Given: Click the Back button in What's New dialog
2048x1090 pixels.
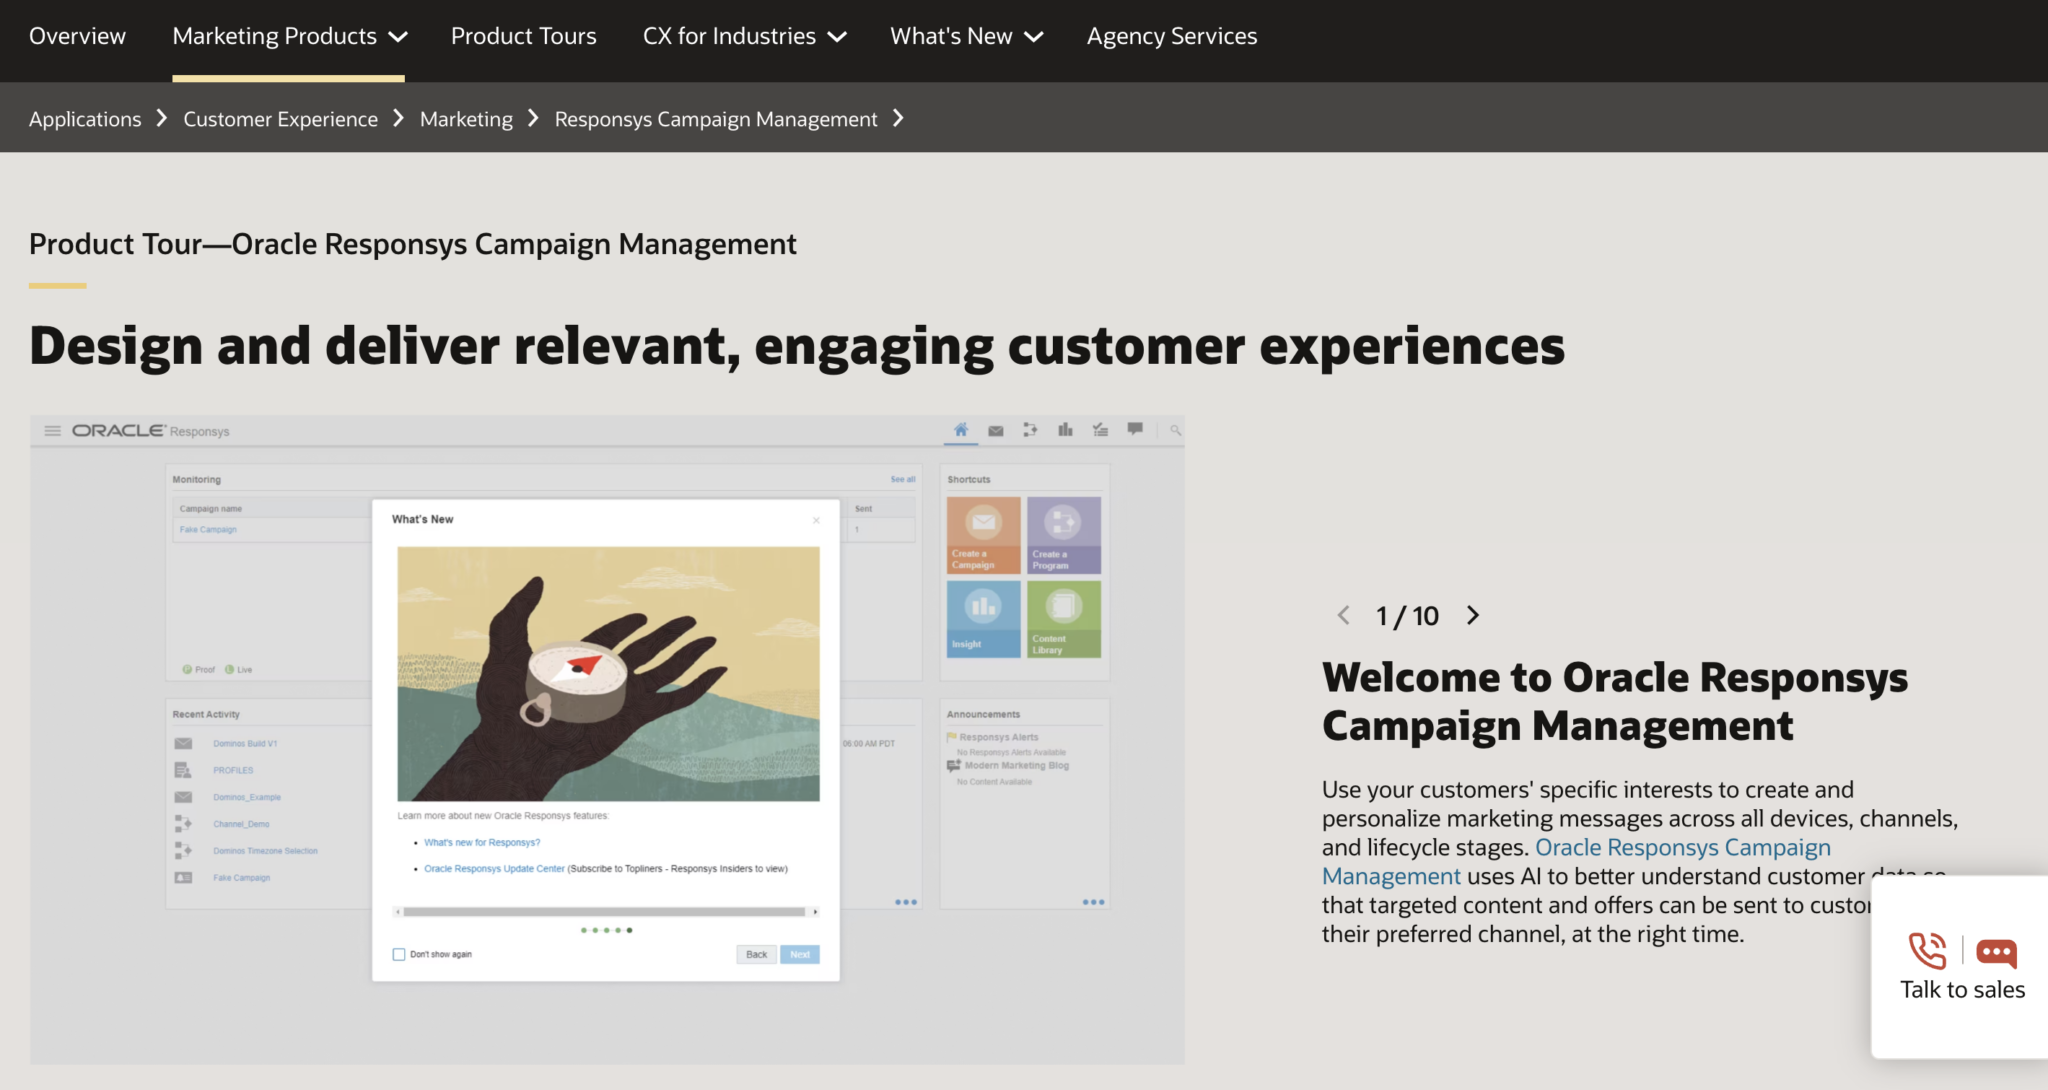Looking at the screenshot, I should 757,954.
